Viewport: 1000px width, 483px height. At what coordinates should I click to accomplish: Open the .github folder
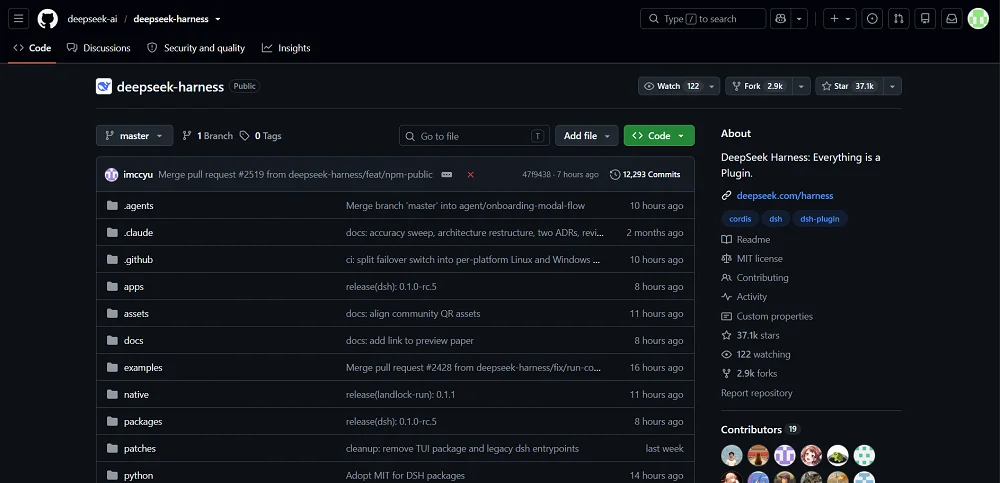[x=138, y=260]
